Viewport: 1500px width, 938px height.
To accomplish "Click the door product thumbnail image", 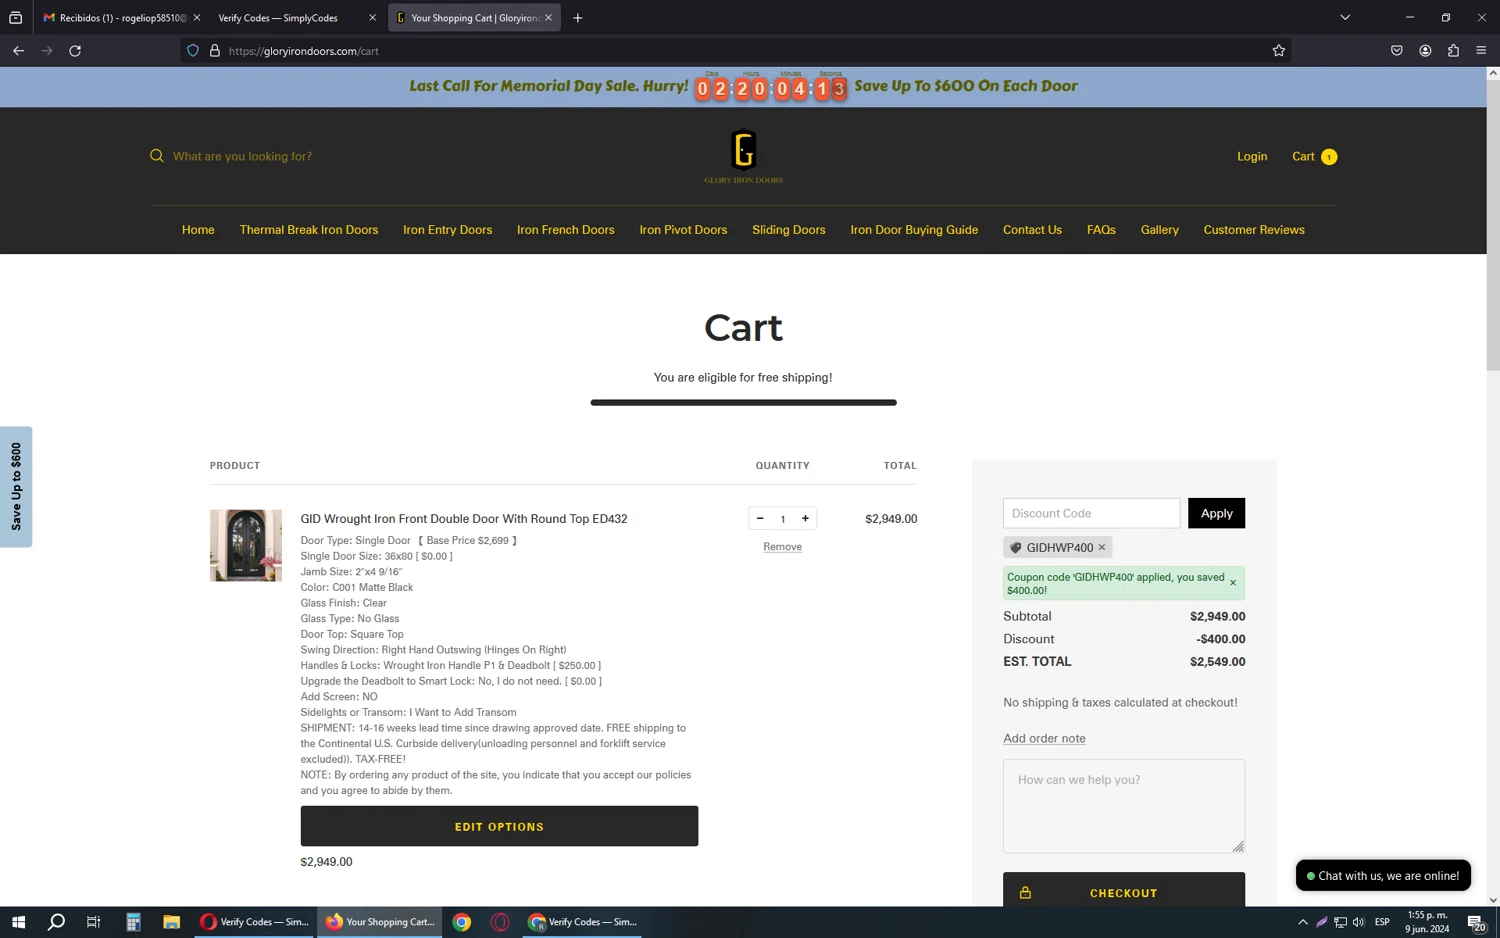I will pos(246,545).
